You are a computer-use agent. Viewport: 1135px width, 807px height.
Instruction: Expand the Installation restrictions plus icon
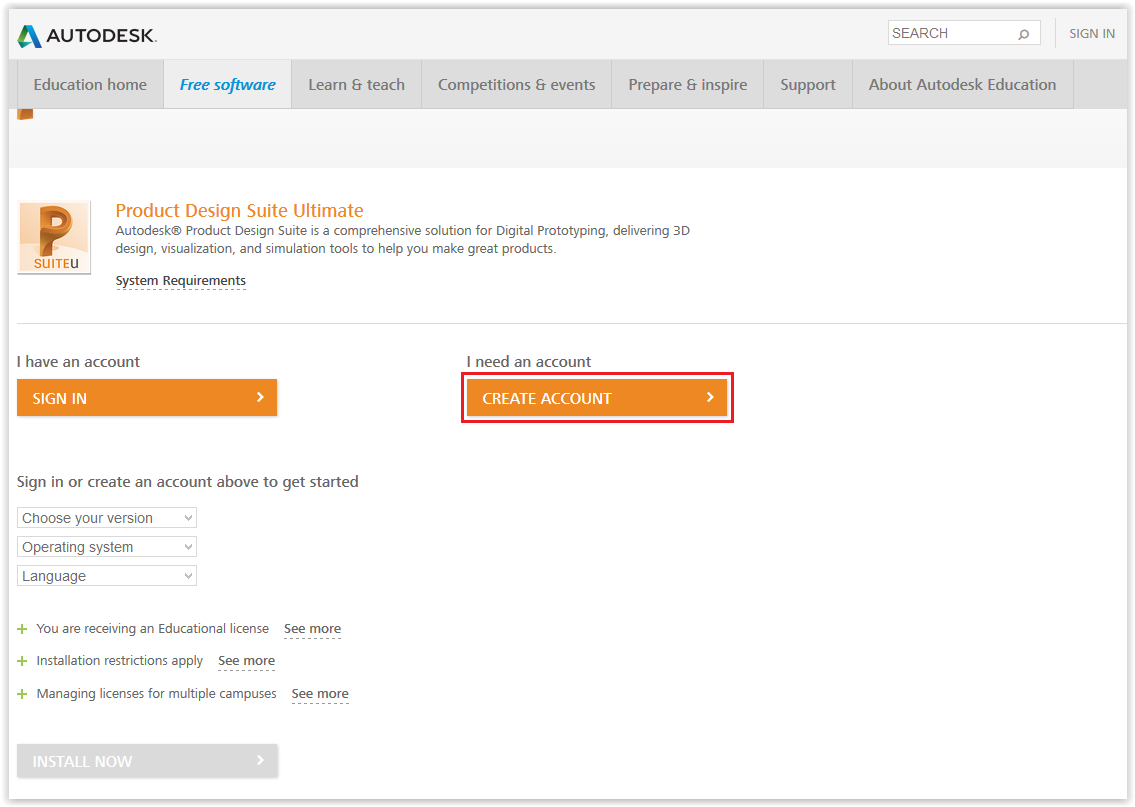coord(22,661)
